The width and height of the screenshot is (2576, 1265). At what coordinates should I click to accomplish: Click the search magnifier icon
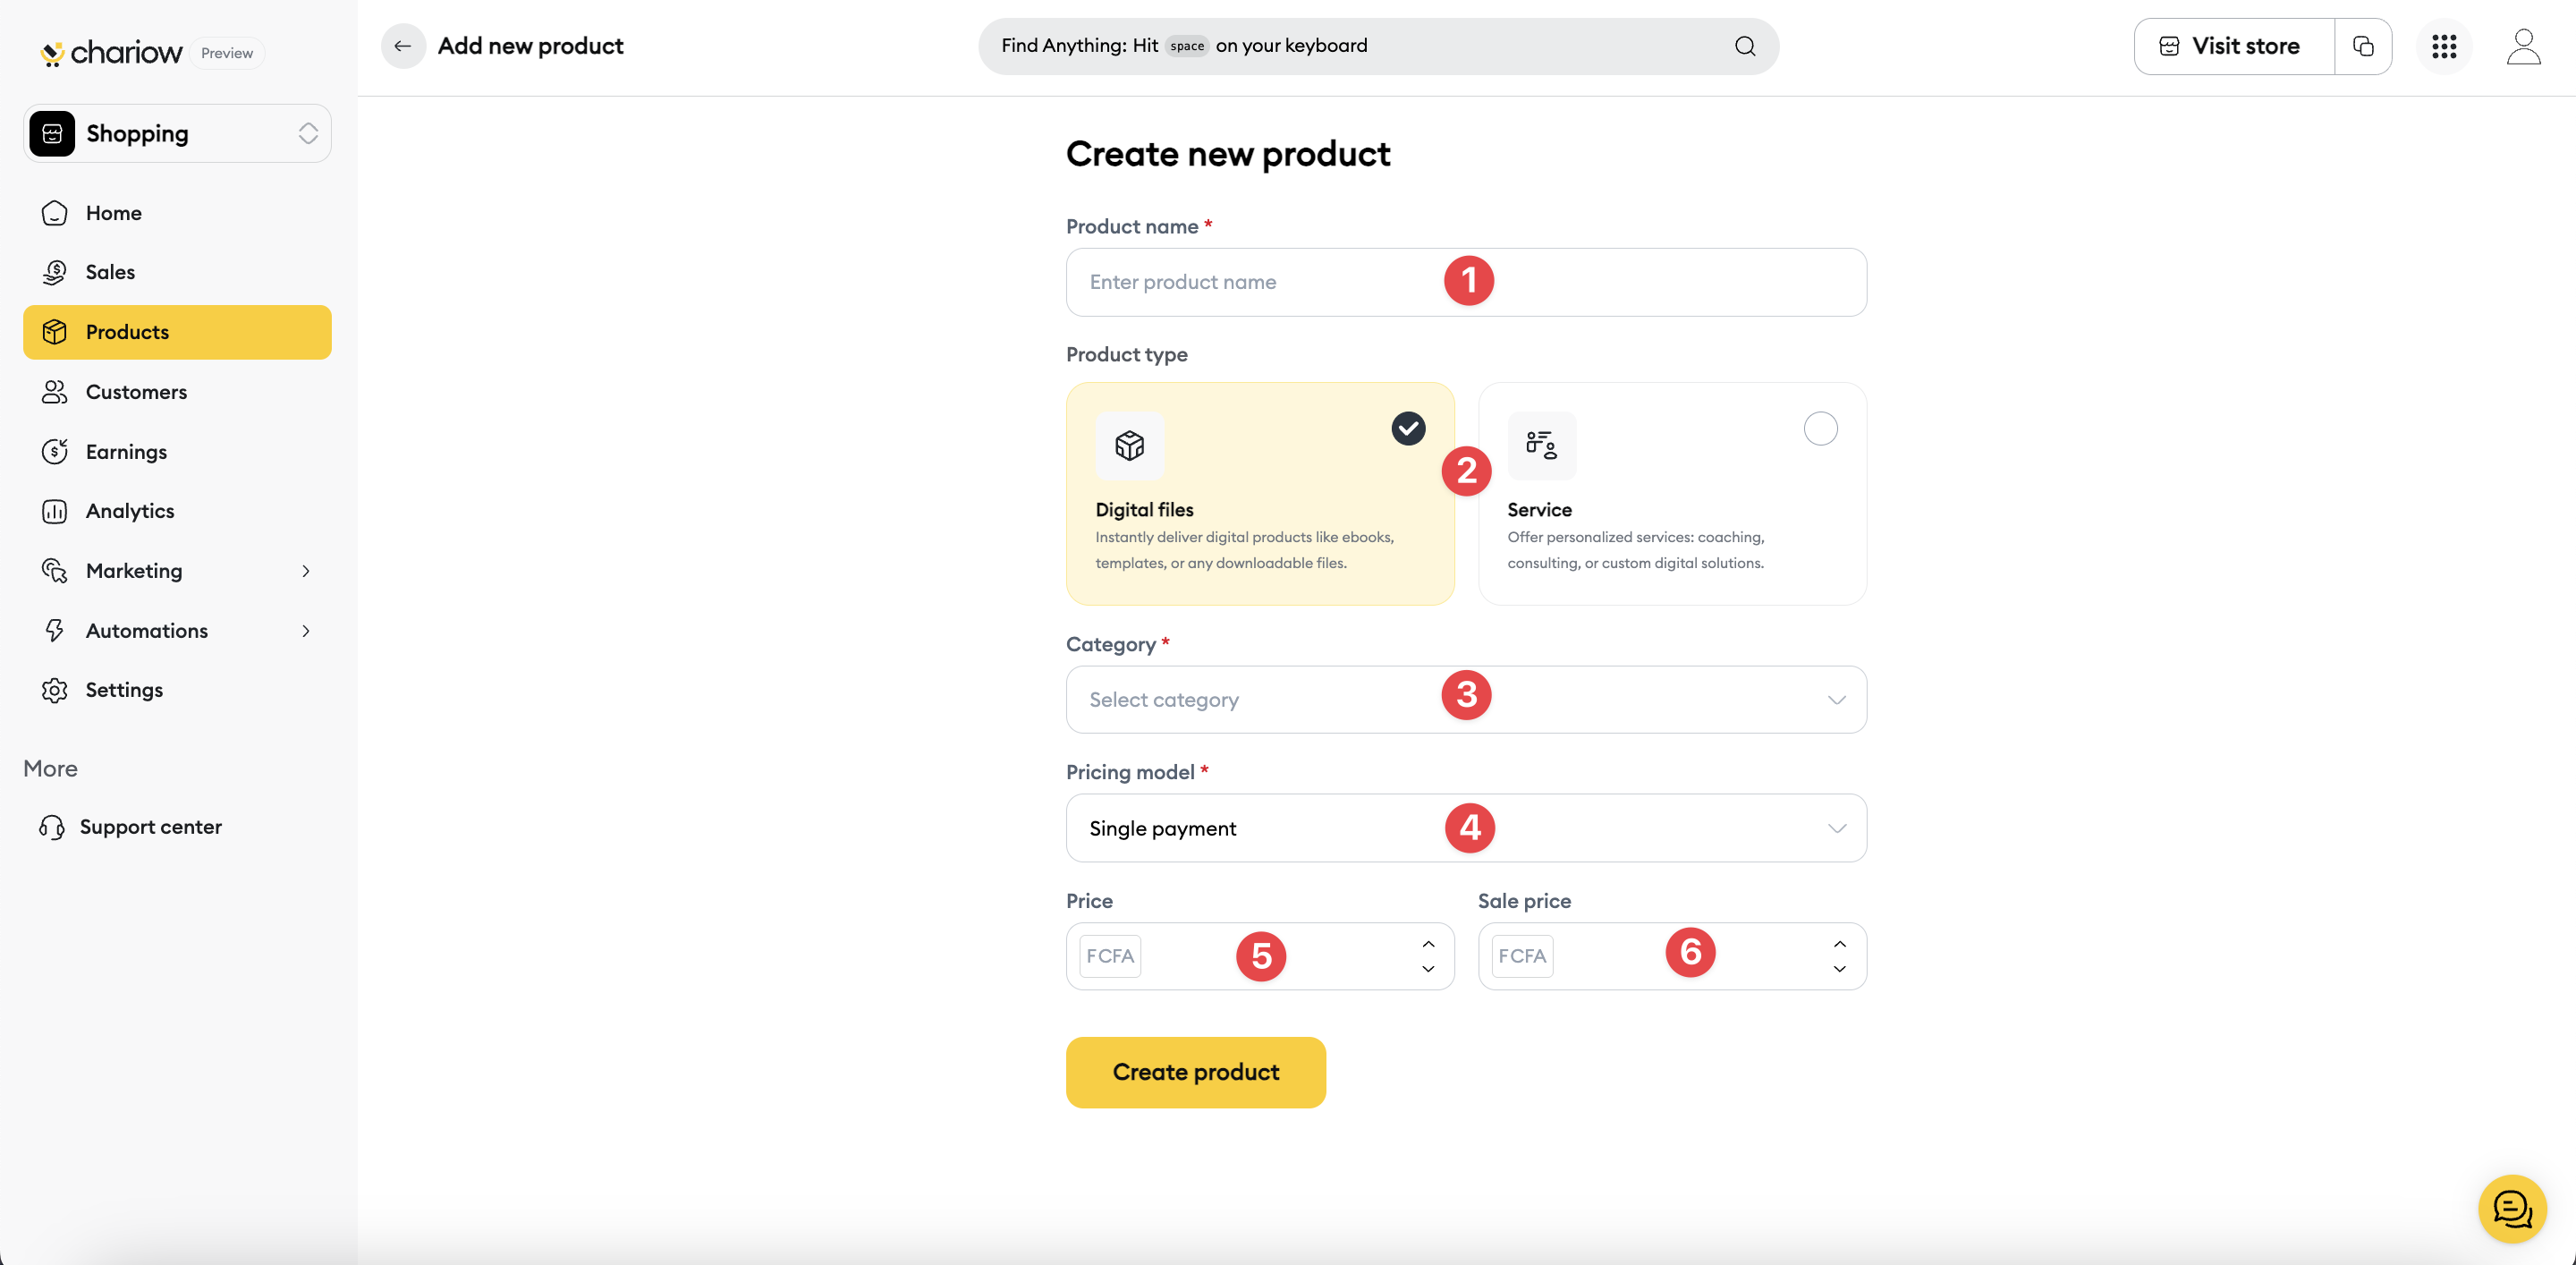(x=1745, y=46)
